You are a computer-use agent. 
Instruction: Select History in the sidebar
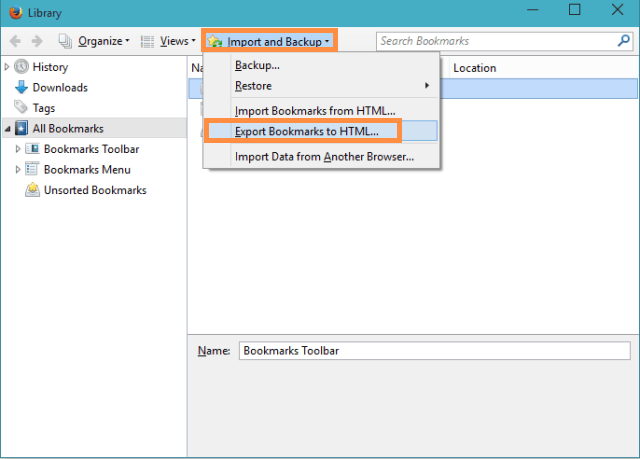point(50,67)
